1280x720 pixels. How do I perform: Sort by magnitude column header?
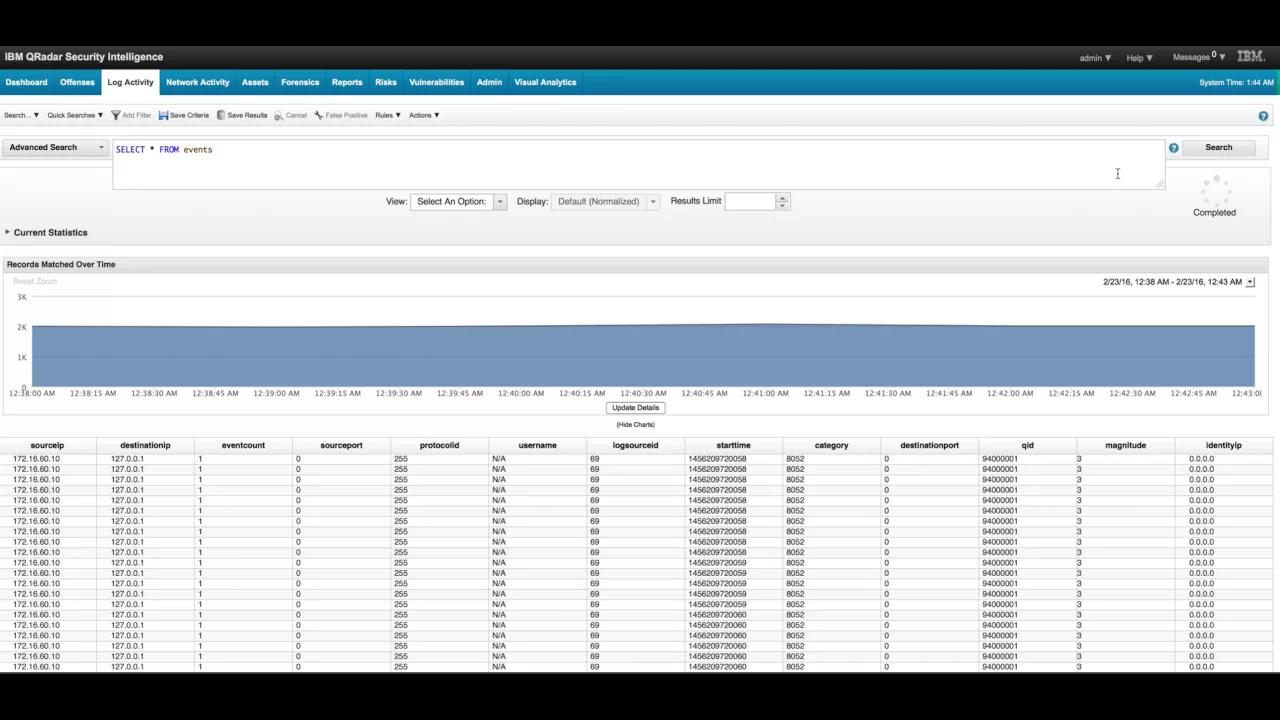(1125, 445)
